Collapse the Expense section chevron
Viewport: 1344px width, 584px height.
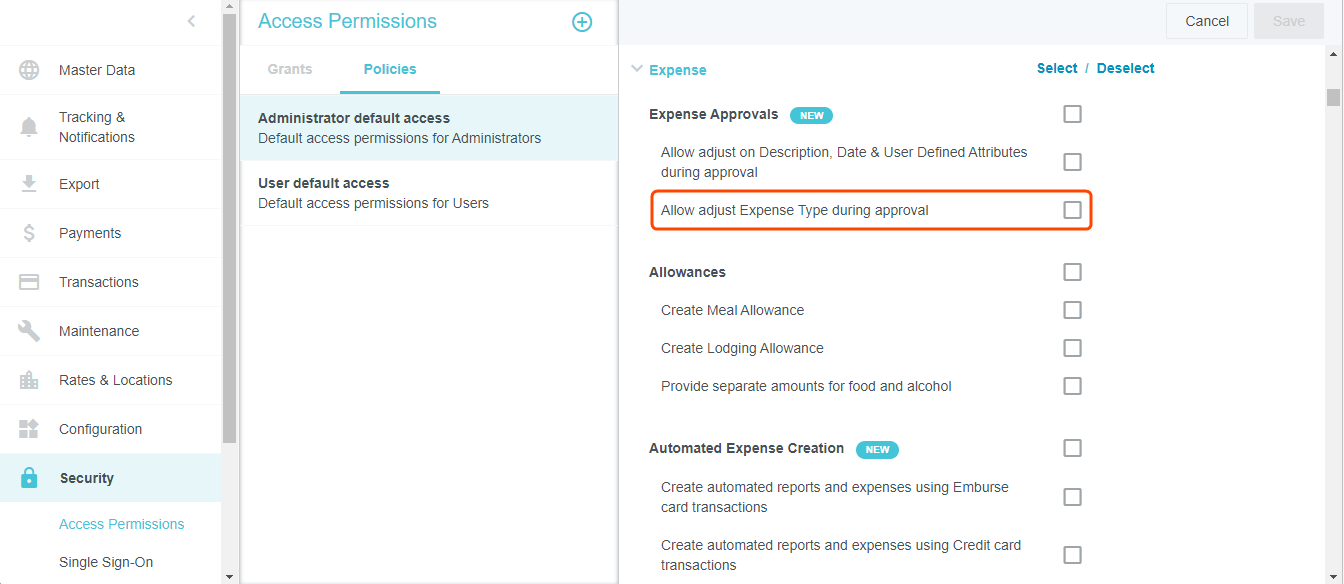tap(637, 69)
